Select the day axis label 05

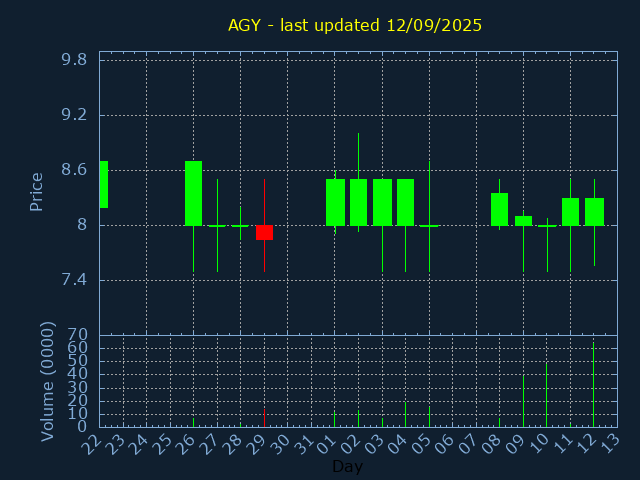pyautogui.click(x=421, y=444)
